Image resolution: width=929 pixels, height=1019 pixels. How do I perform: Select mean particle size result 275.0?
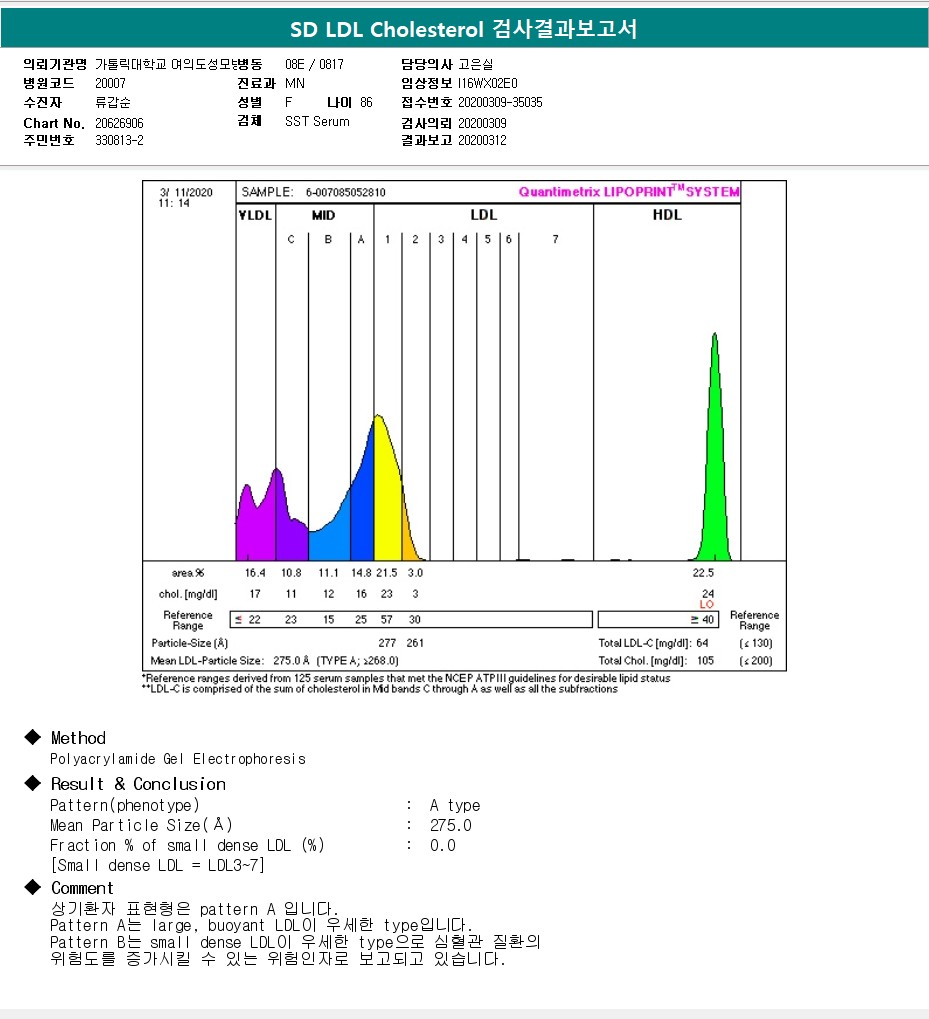pyautogui.click(x=450, y=826)
